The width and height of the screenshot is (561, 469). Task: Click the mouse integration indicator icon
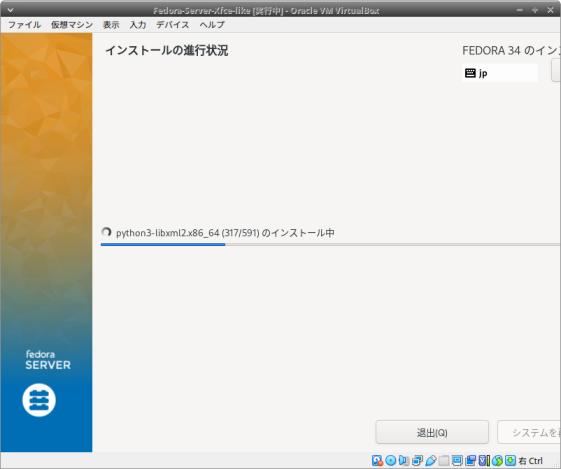(x=497, y=460)
